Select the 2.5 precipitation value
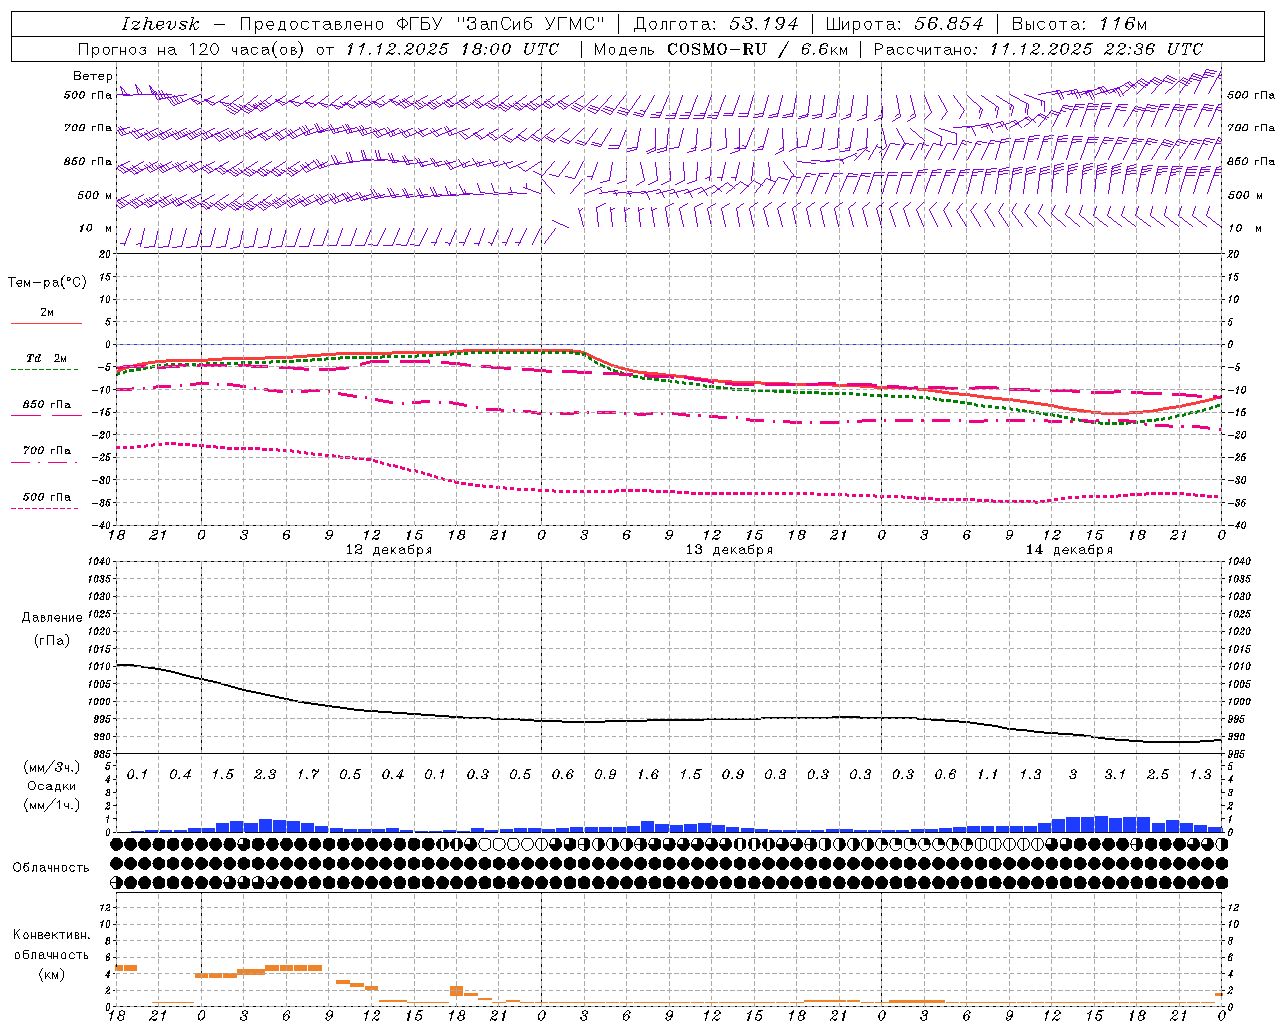 (x=1158, y=774)
